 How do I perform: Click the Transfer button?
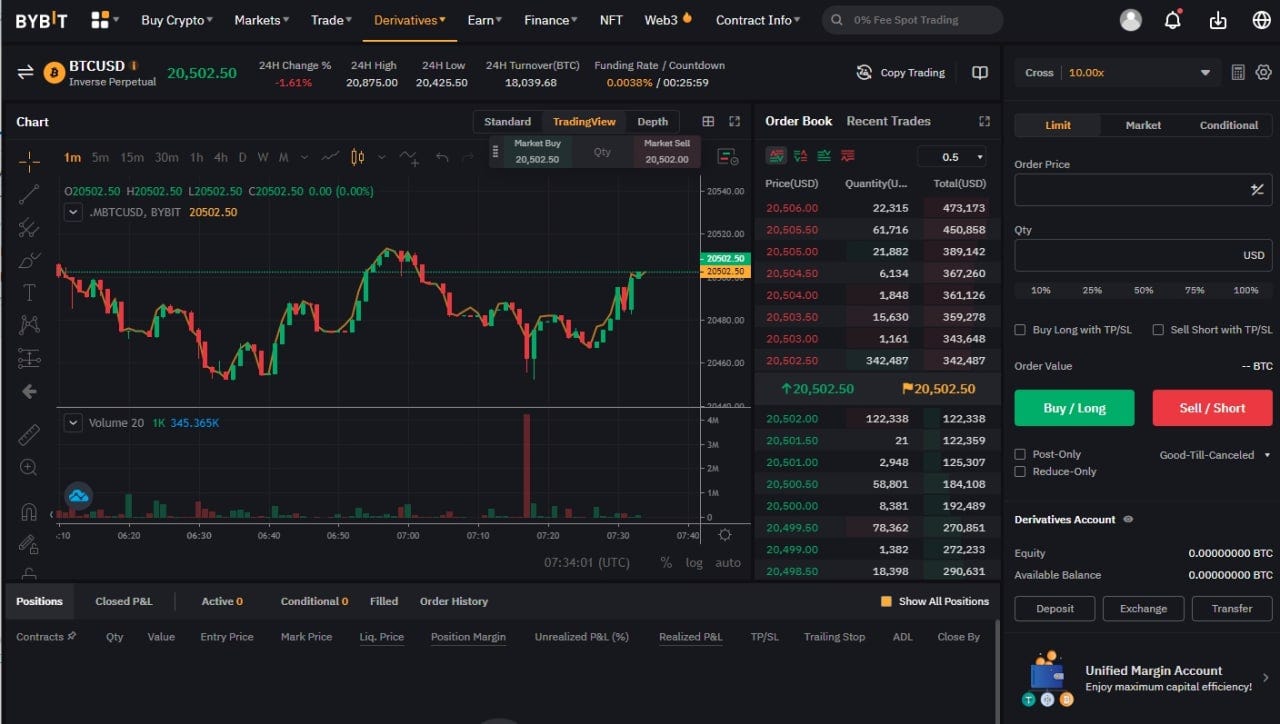point(1232,608)
